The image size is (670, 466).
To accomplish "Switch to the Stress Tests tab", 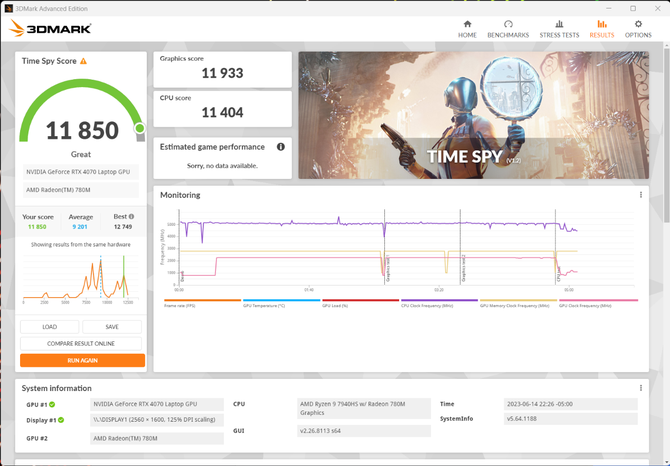I will point(559,29).
